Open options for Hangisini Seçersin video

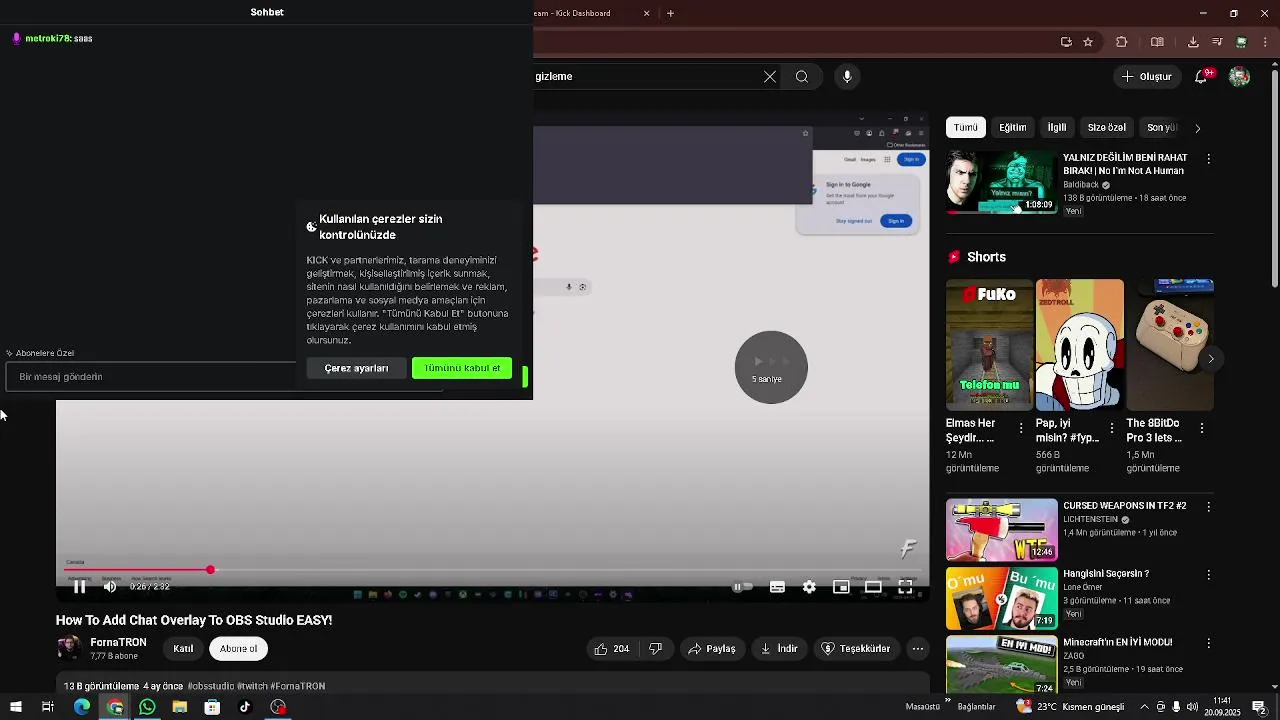(1209, 575)
